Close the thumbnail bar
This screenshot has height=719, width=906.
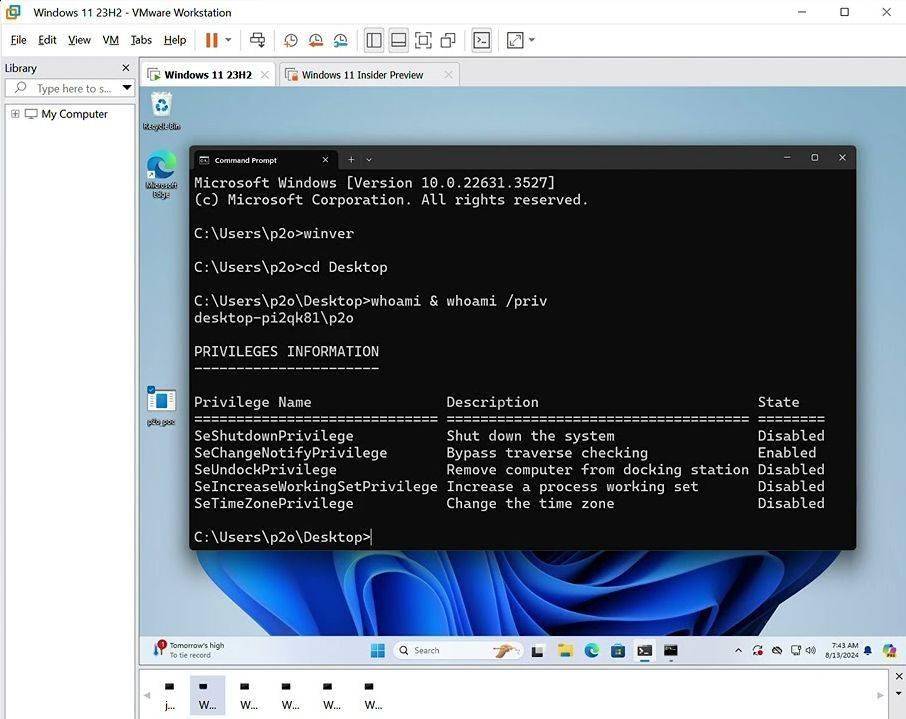(898, 676)
